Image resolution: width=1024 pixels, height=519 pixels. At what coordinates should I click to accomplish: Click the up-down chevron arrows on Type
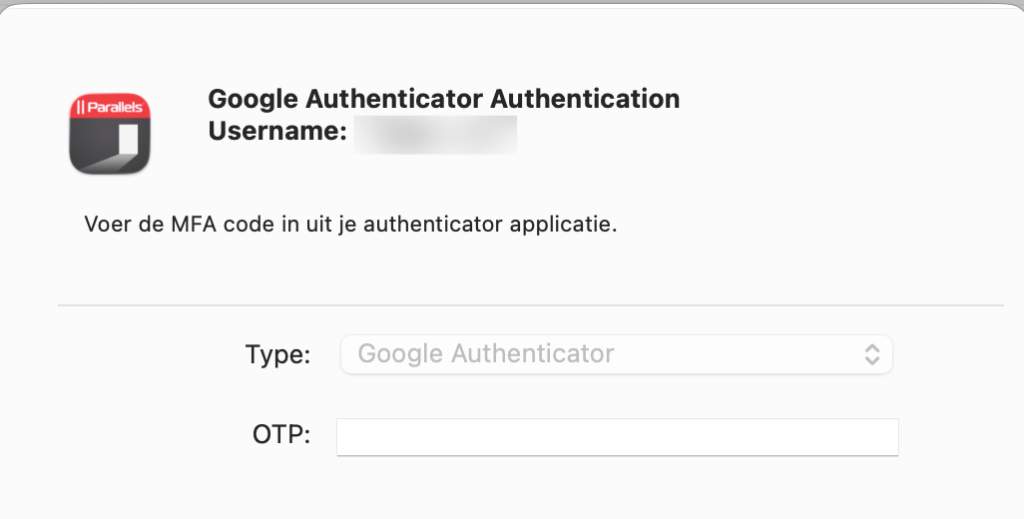872,354
